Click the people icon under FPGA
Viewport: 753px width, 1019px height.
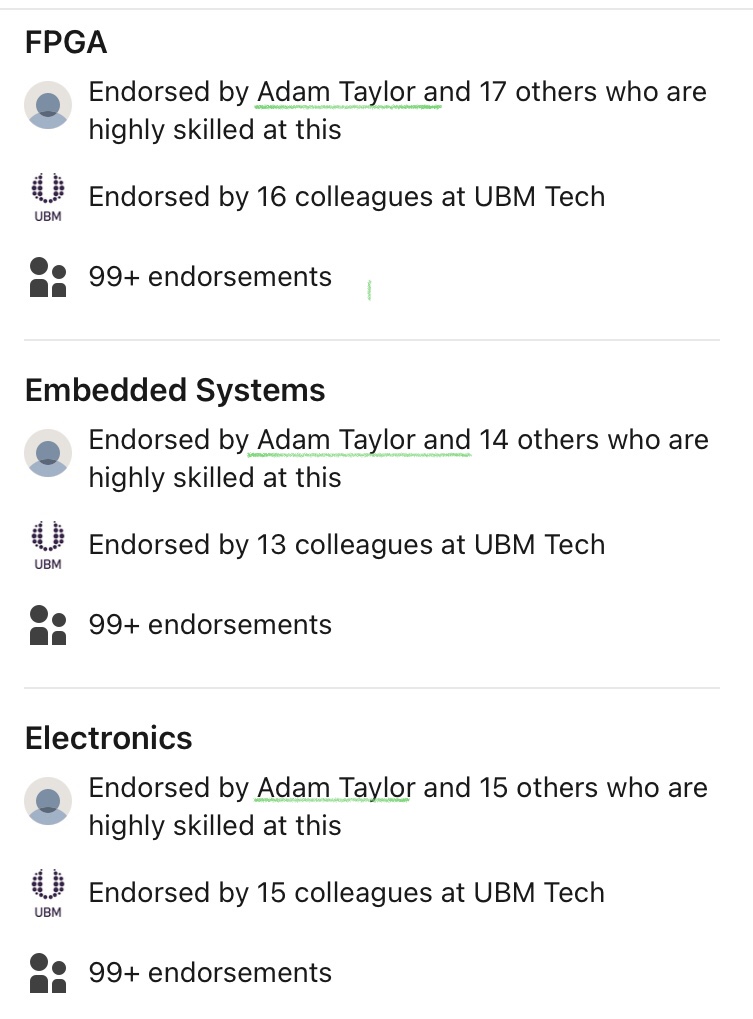pos(48,277)
